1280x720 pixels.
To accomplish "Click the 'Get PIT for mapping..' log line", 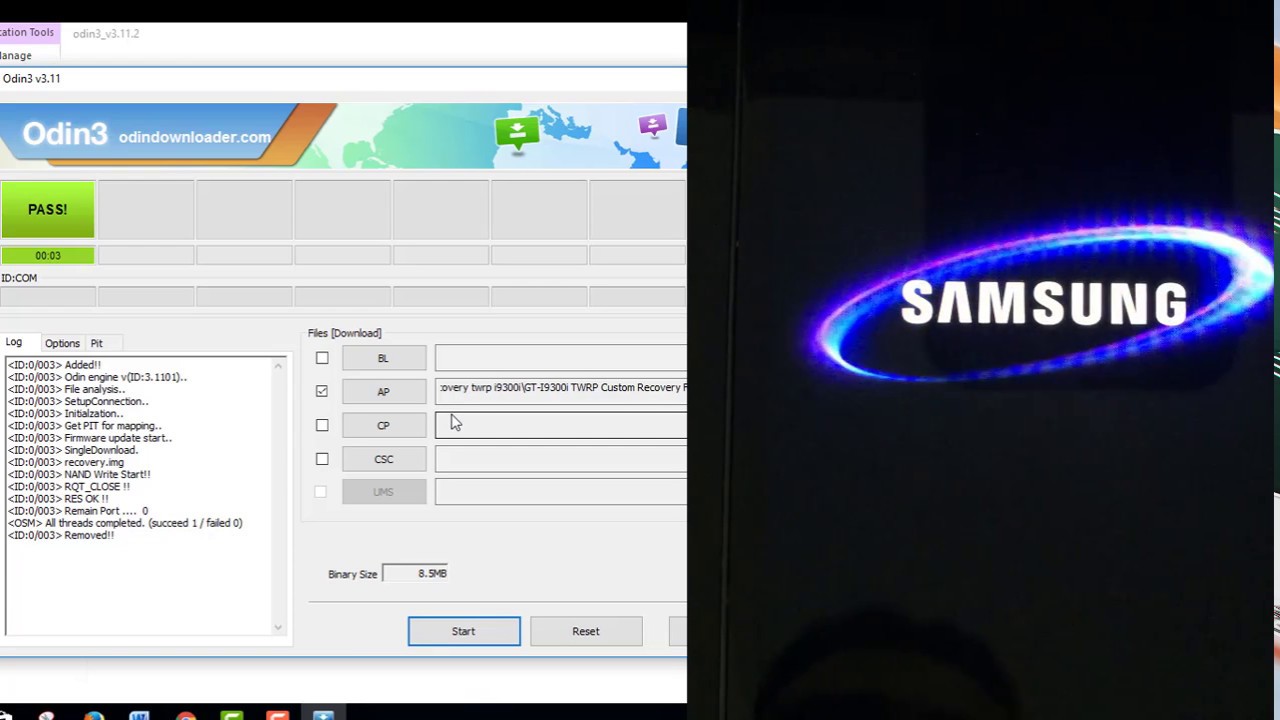I will 85,426.
